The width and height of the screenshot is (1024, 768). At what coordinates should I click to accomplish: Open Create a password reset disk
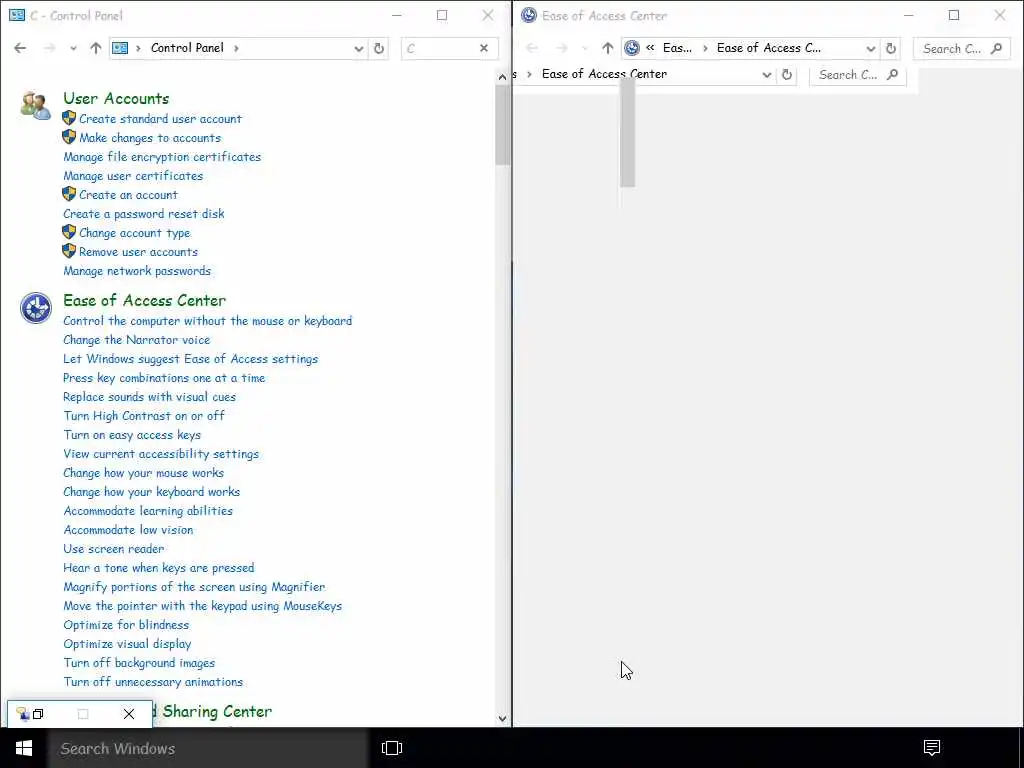click(144, 214)
